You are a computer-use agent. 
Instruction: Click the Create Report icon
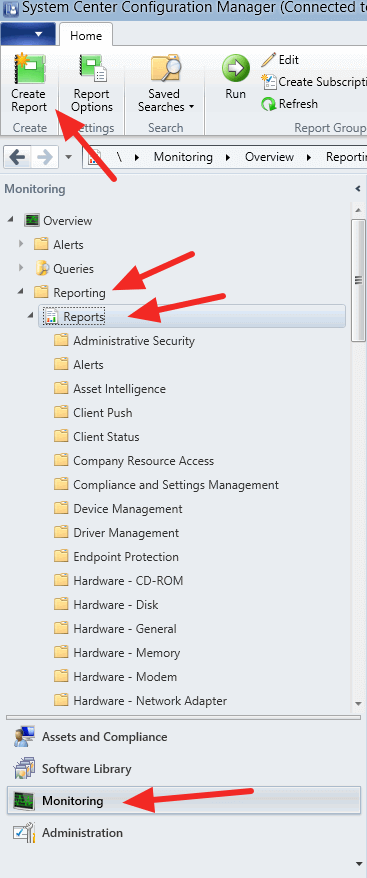[x=29, y=67]
